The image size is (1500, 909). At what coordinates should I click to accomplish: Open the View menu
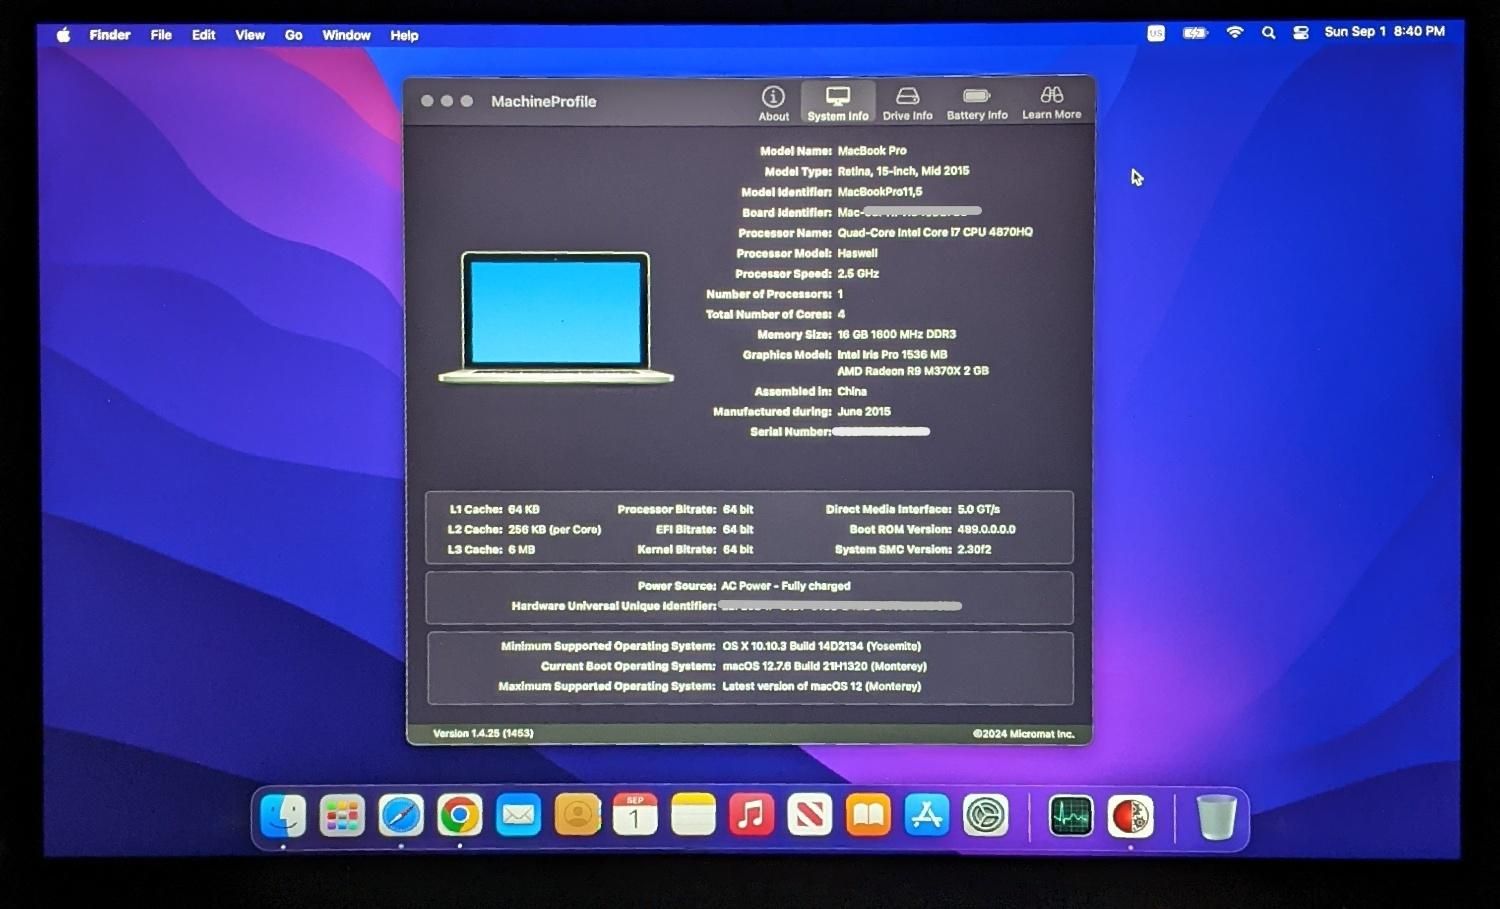[x=250, y=35]
